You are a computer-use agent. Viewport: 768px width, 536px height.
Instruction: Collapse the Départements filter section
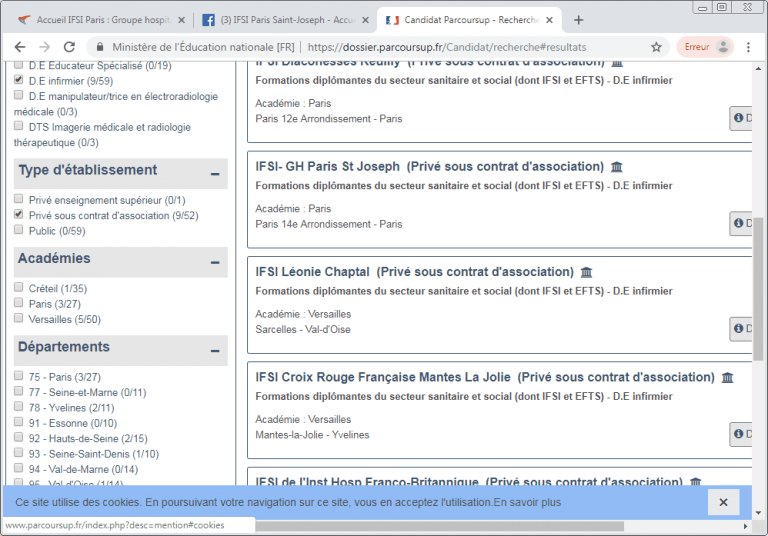[215, 351]
